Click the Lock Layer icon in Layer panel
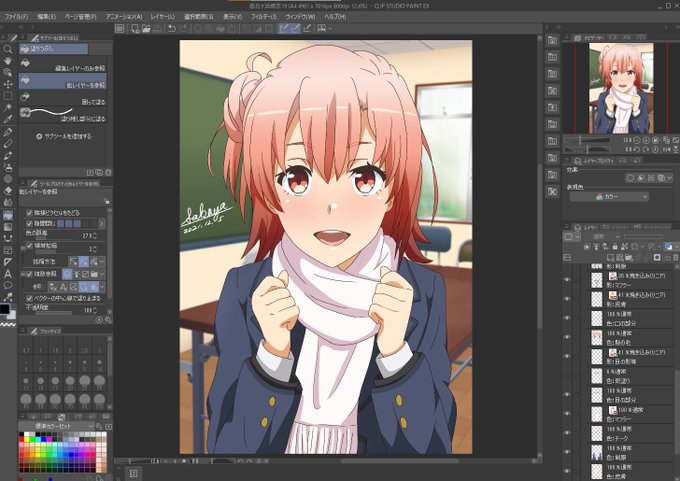The height and width of the screenshot is (481, 680). [615, 246]
